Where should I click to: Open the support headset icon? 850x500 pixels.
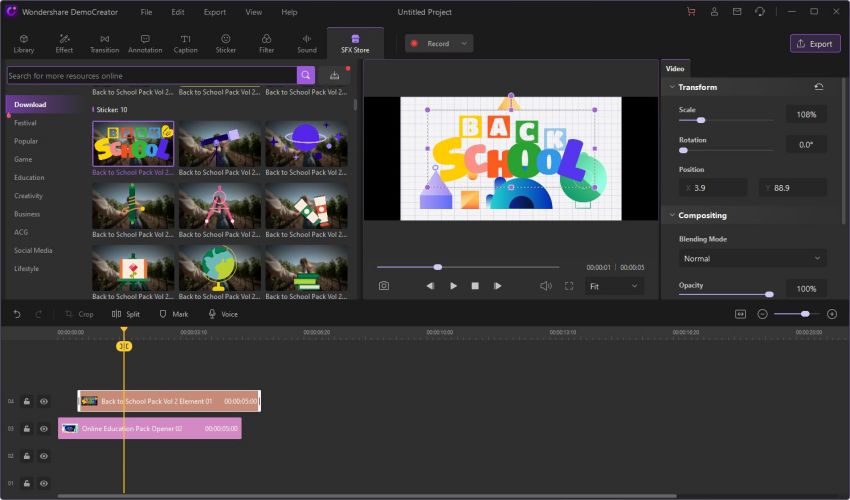coord(759,11)
